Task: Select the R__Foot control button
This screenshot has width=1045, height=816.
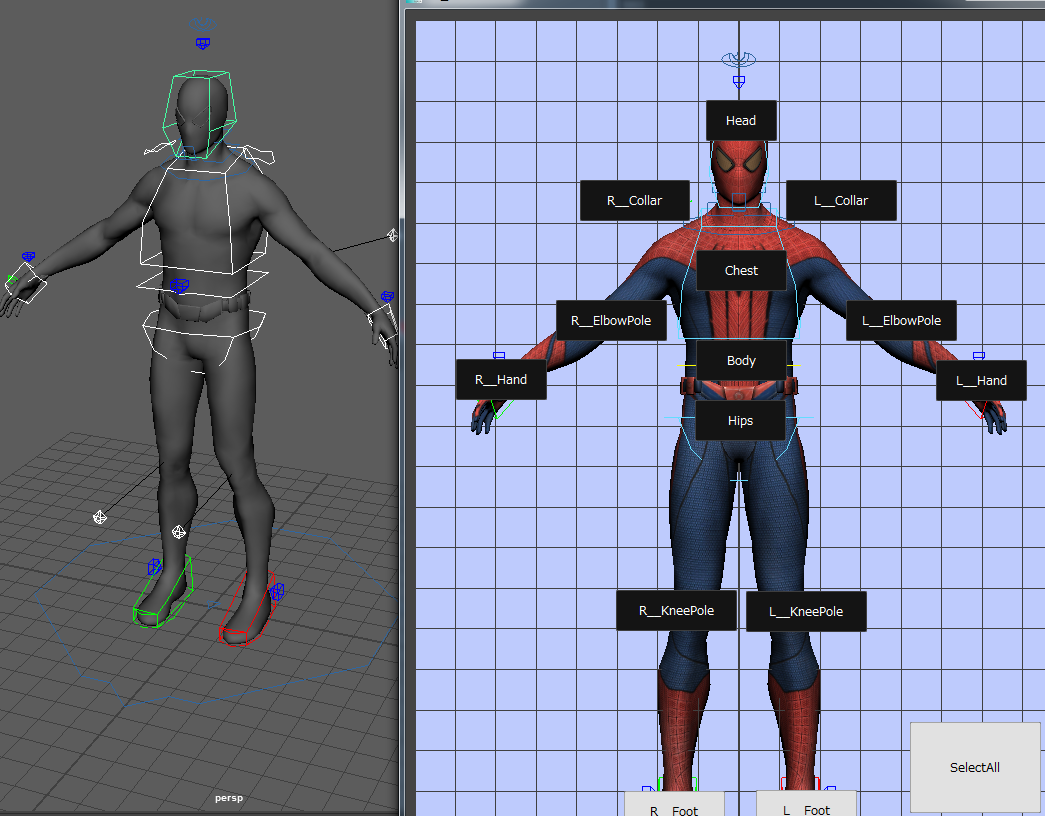Action: point(674,804)
